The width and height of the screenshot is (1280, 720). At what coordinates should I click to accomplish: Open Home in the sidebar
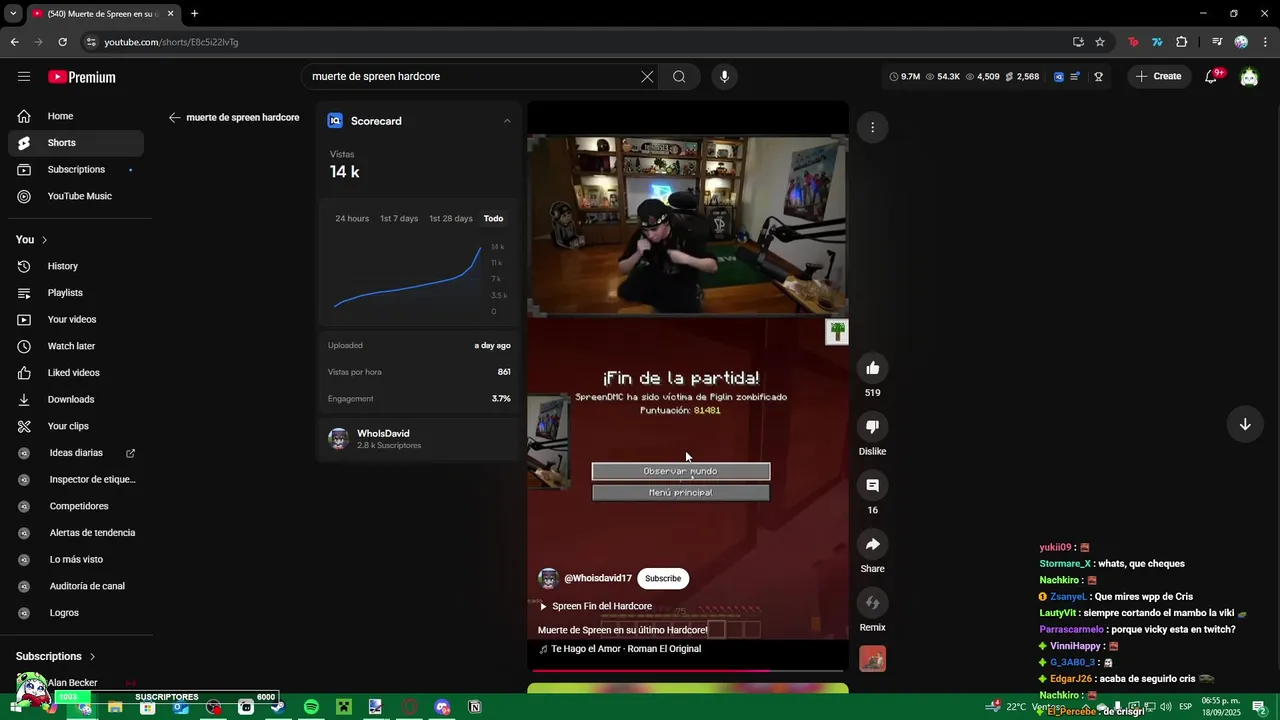76,116
